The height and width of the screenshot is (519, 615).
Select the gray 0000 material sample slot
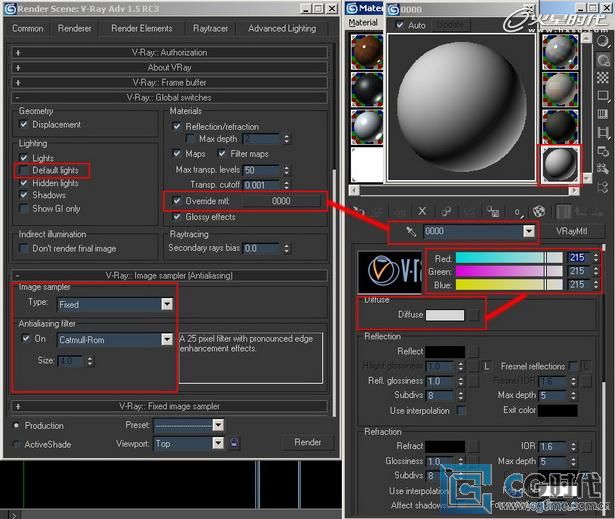[560, 164]
